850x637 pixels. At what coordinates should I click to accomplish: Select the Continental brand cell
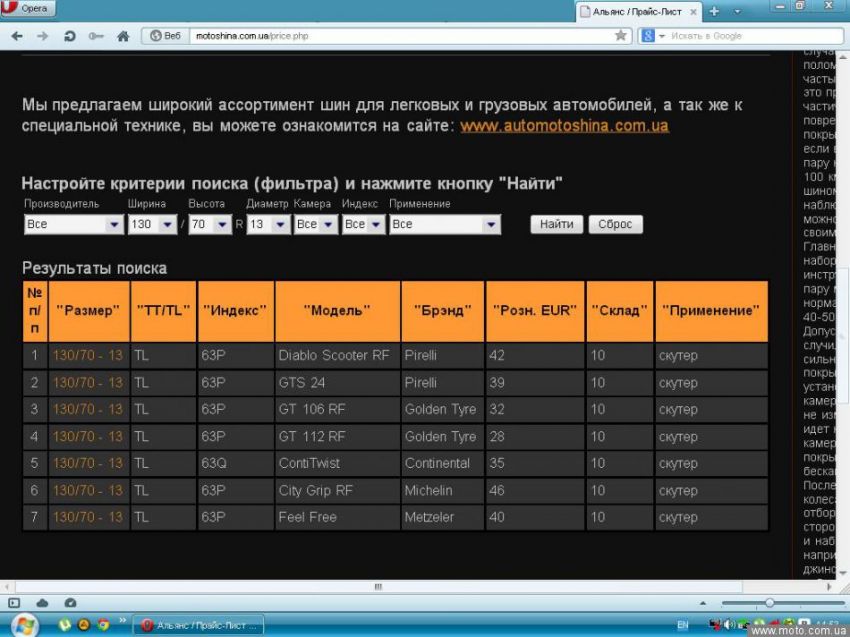[443, 464]
